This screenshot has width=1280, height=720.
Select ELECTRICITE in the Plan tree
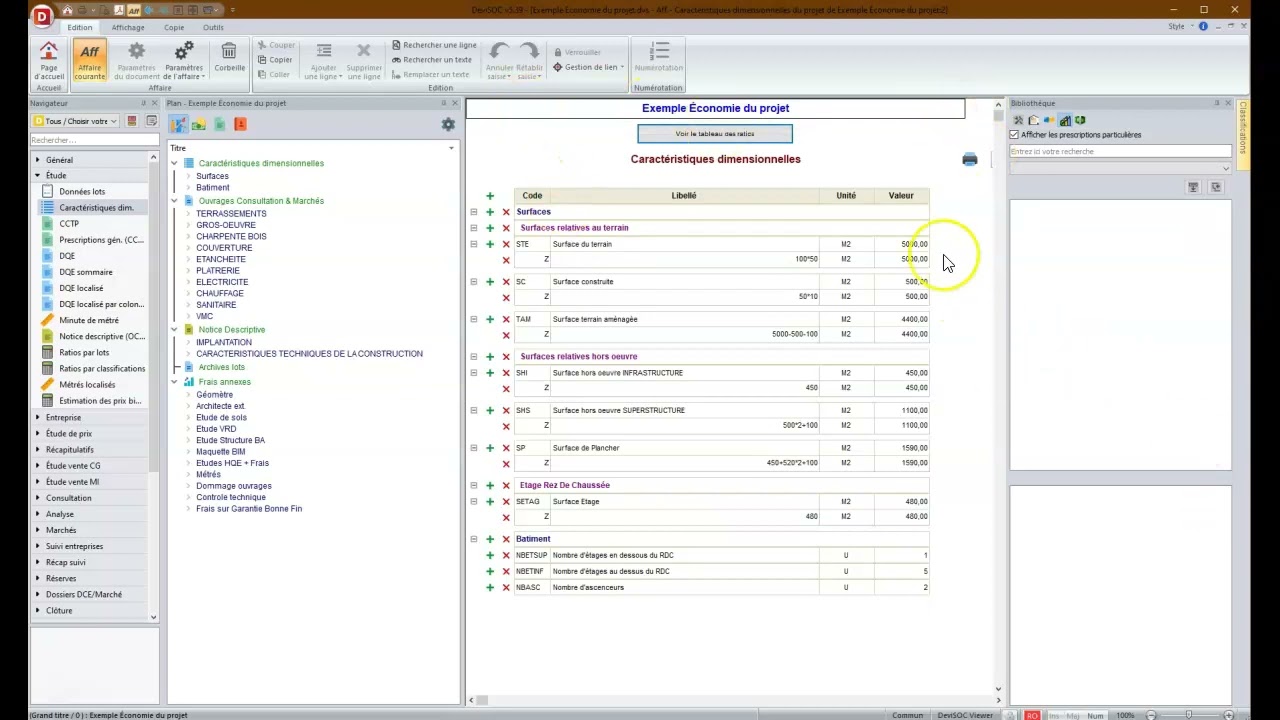pos(222,282)
